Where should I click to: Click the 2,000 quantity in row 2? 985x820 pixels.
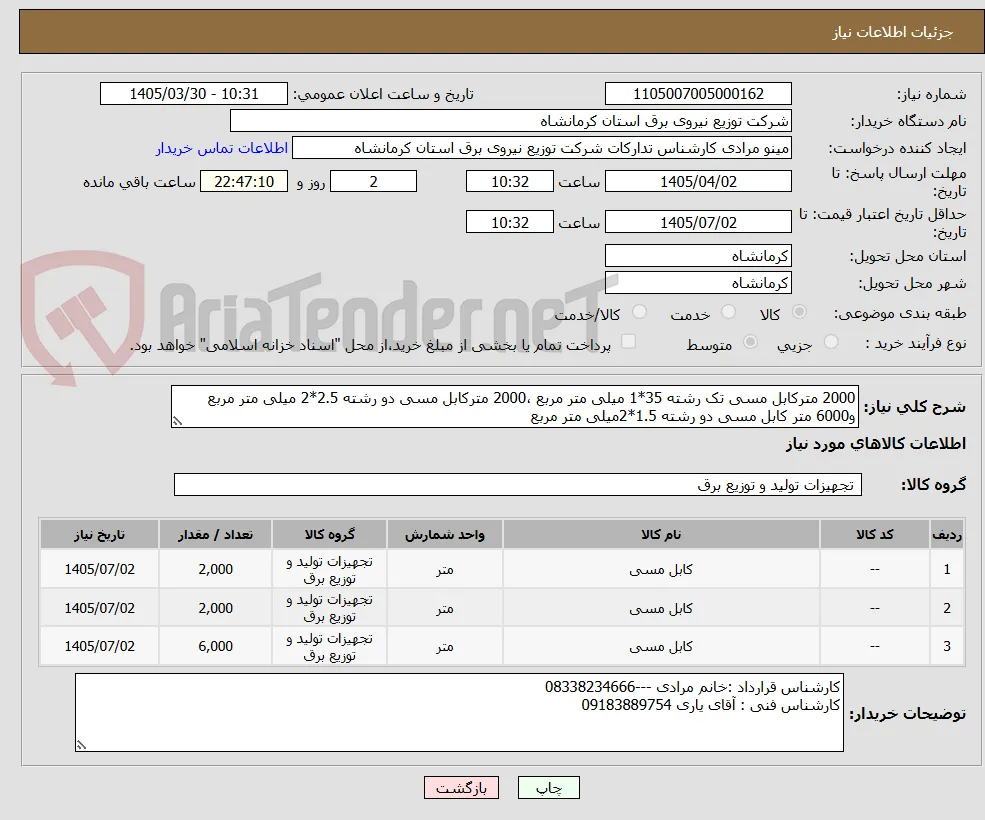(215, 608)
